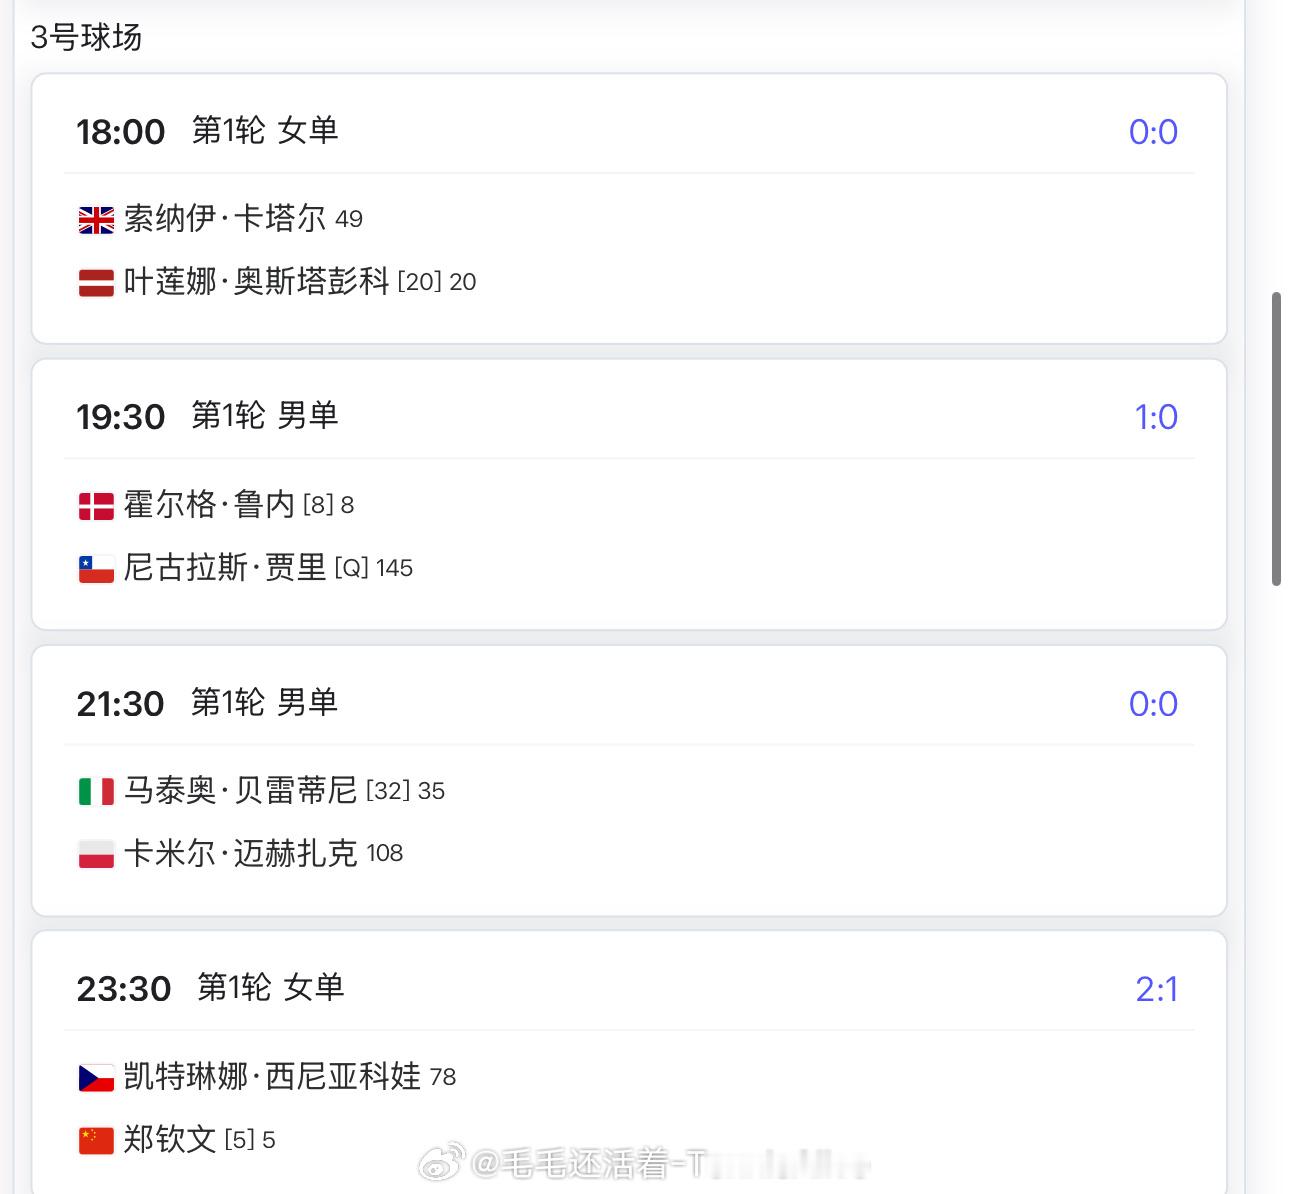Viewport: 1290px width, 1194px height.
Task: Click the Poland flag beside 卡米尔·迈赫扎克
Action: point(96,854)
